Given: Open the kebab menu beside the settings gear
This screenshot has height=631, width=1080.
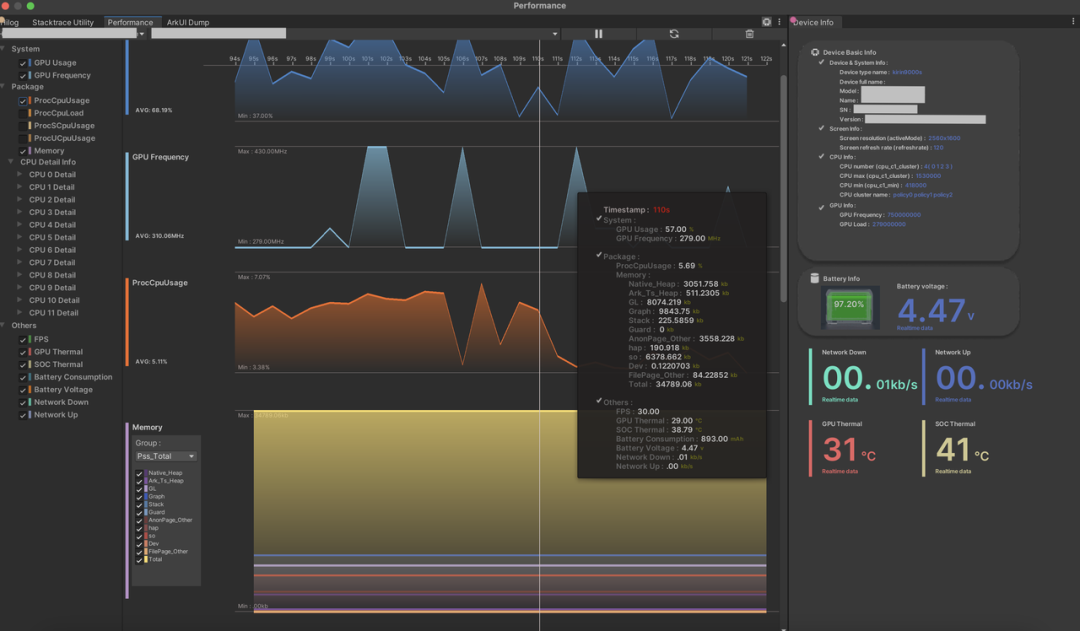Looking at the screenshot, I should (779, 21).
